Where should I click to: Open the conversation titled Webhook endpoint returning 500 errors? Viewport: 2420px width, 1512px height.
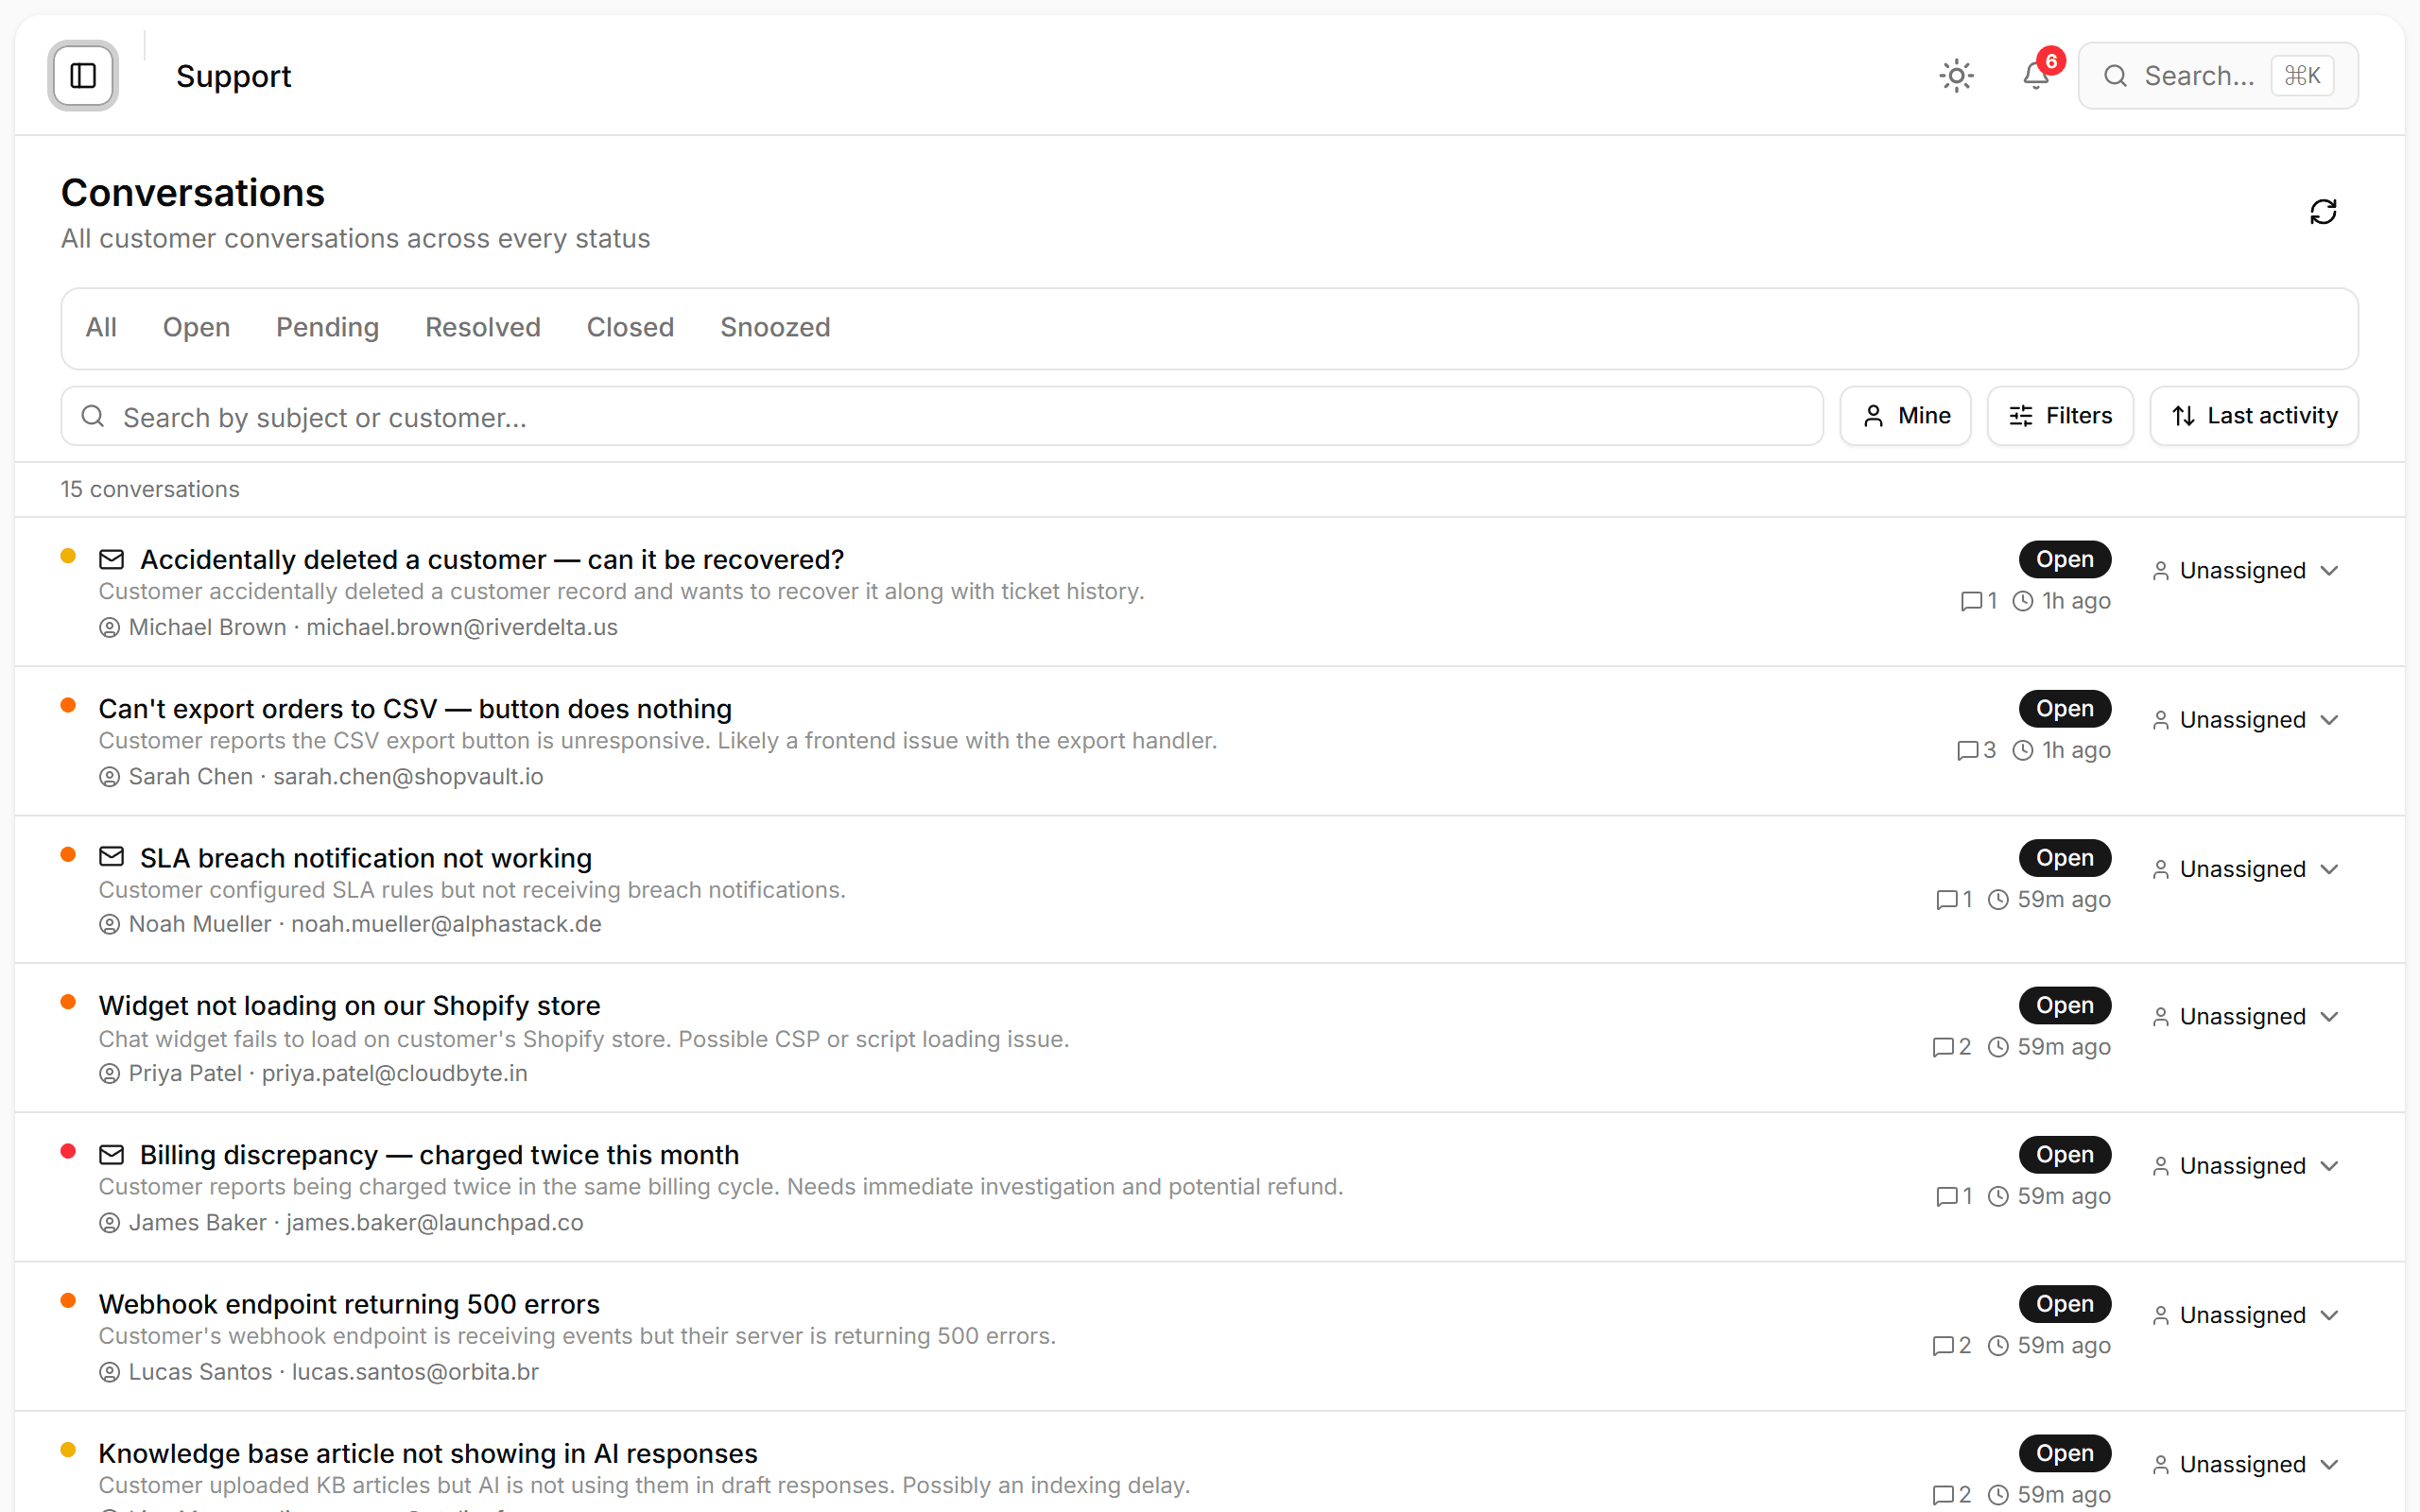coord(349,1303)
